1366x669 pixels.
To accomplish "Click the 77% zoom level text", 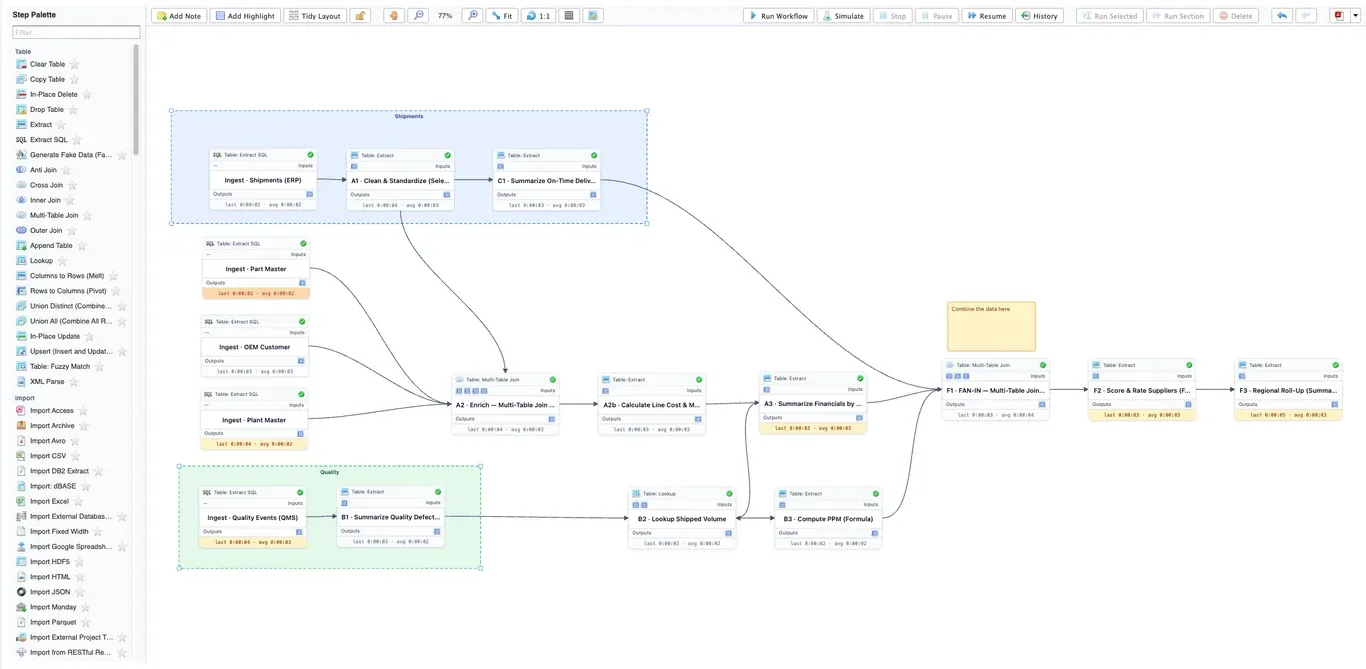I will (x=446, y=16).
